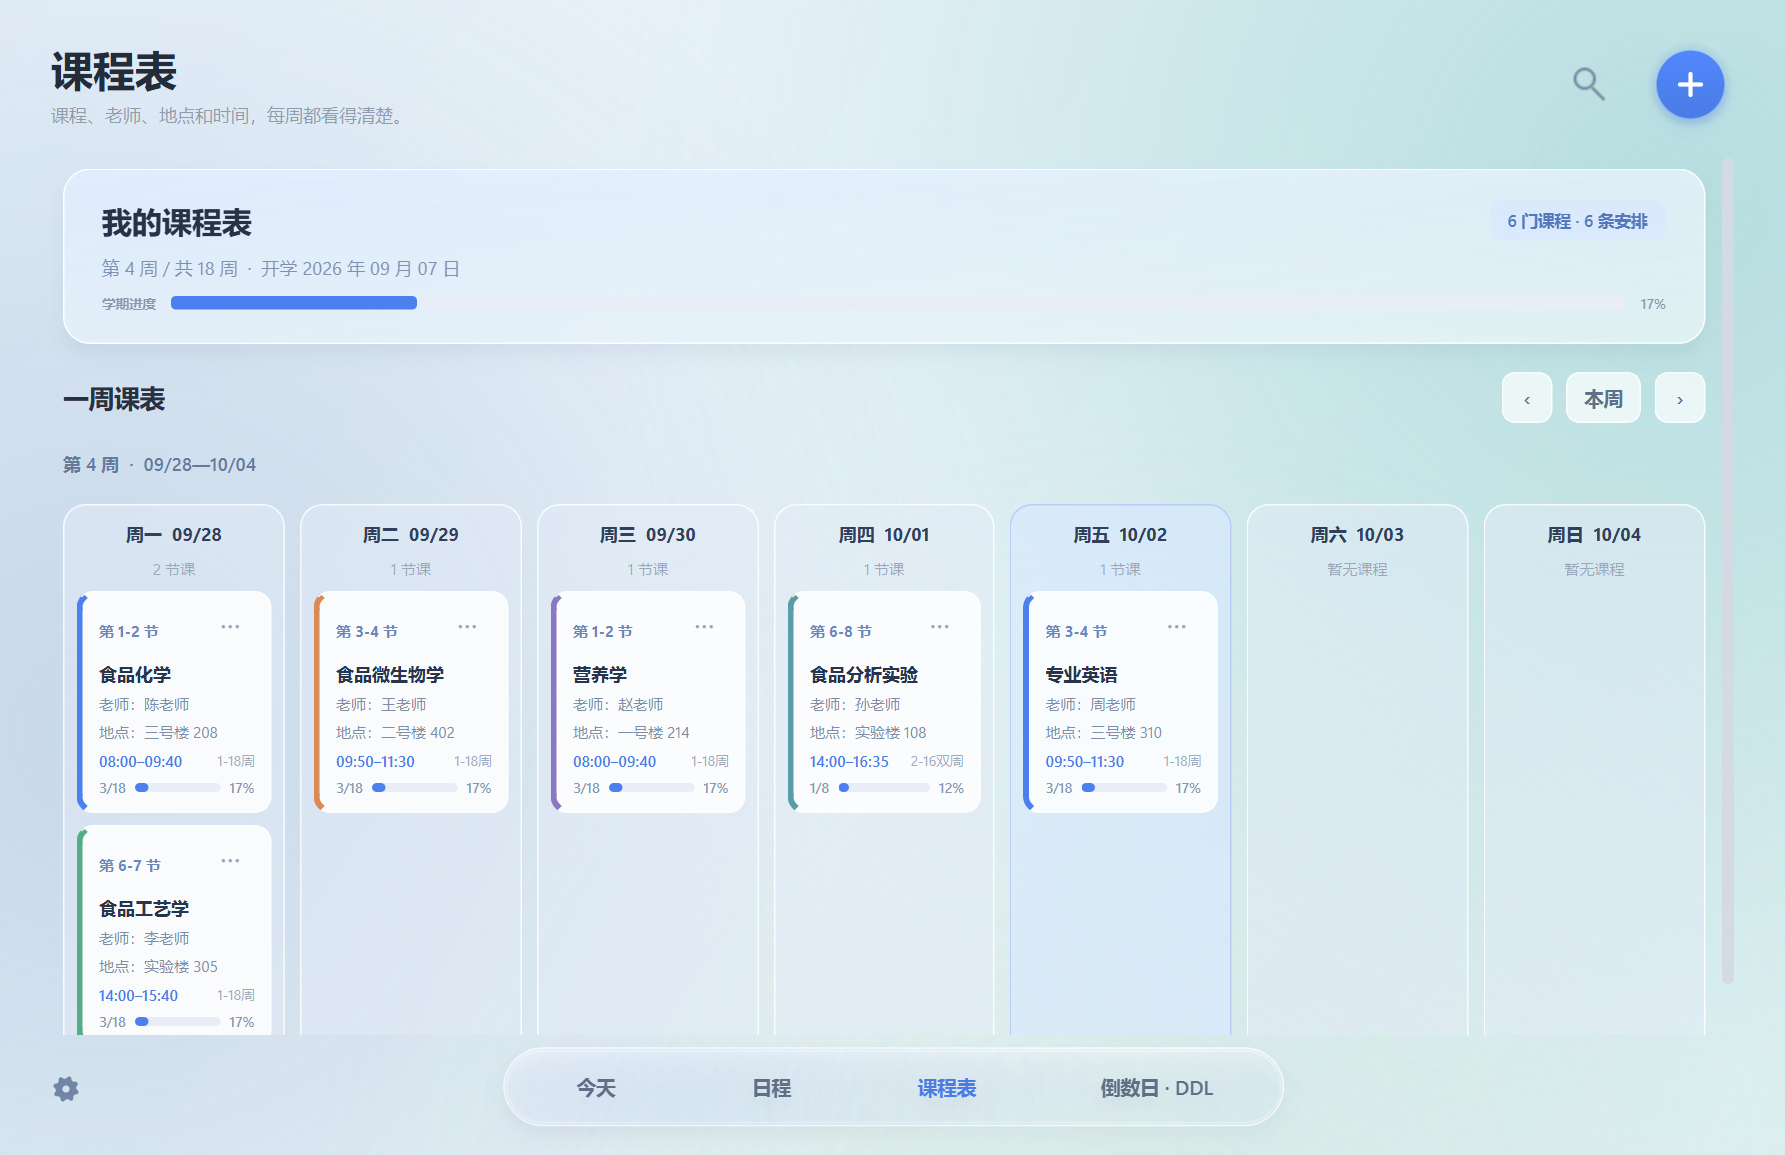Select the 周一 09/28 column header
The height and width of the screenshot is (1155, 1785).
[174, 535]
